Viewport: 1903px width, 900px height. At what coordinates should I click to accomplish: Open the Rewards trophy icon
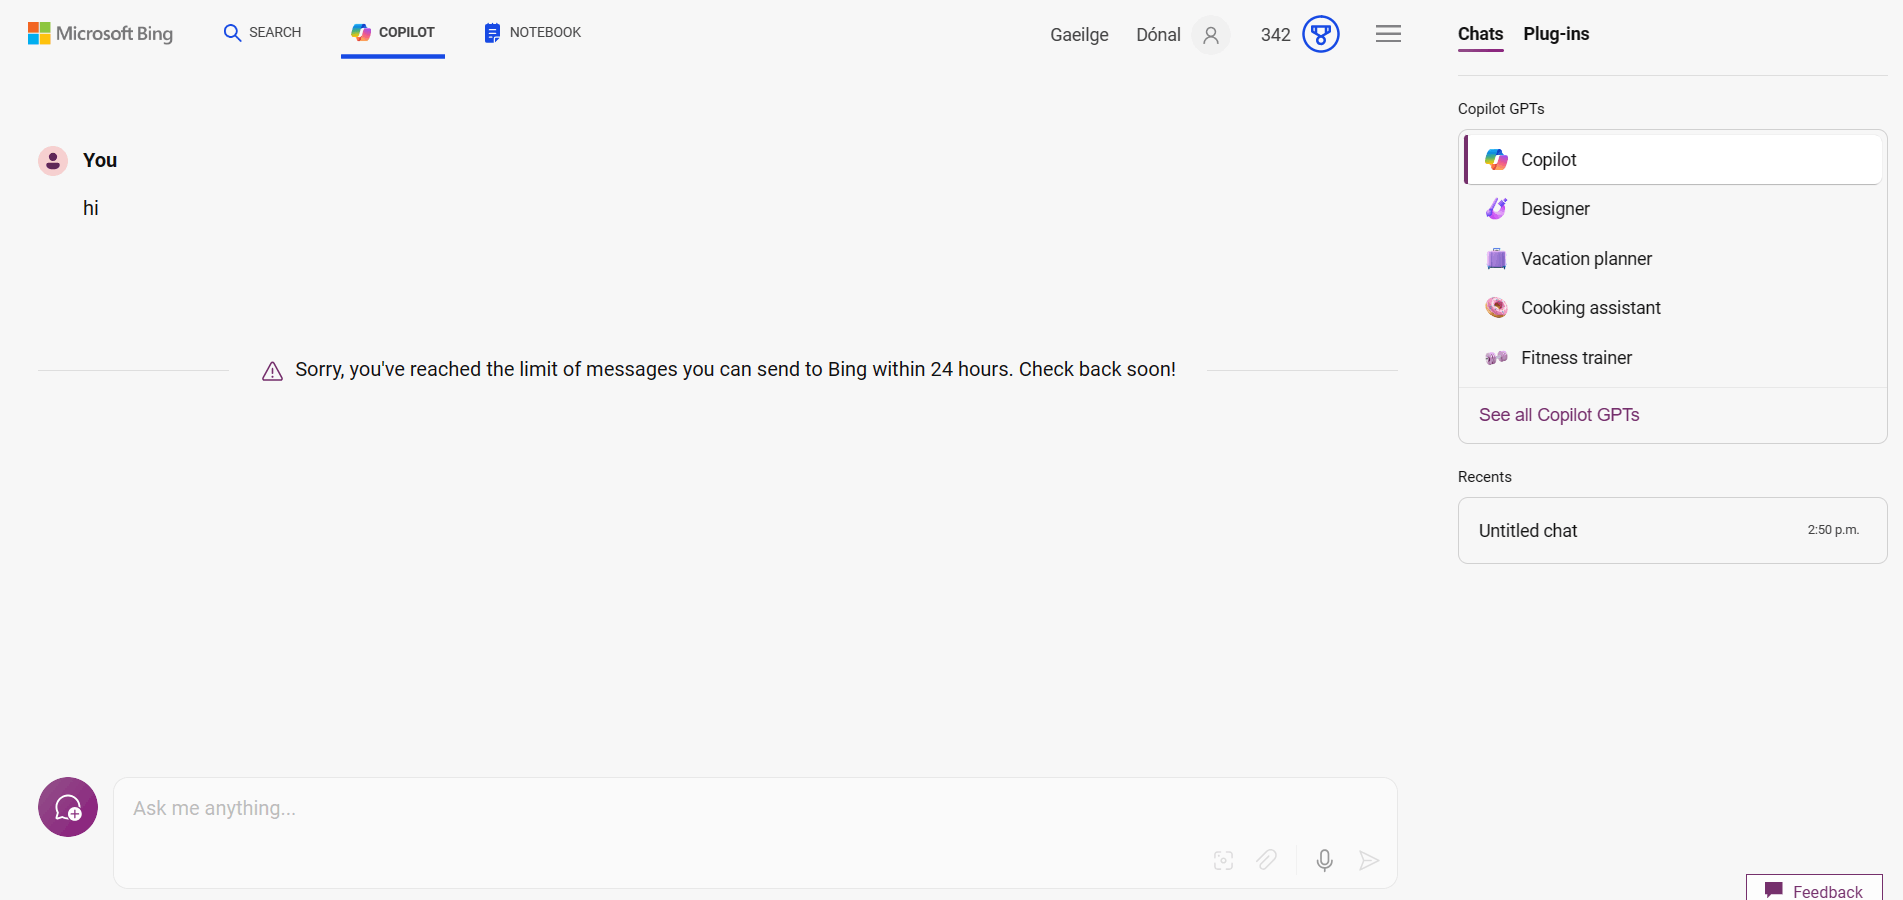tap(1321, 34)
